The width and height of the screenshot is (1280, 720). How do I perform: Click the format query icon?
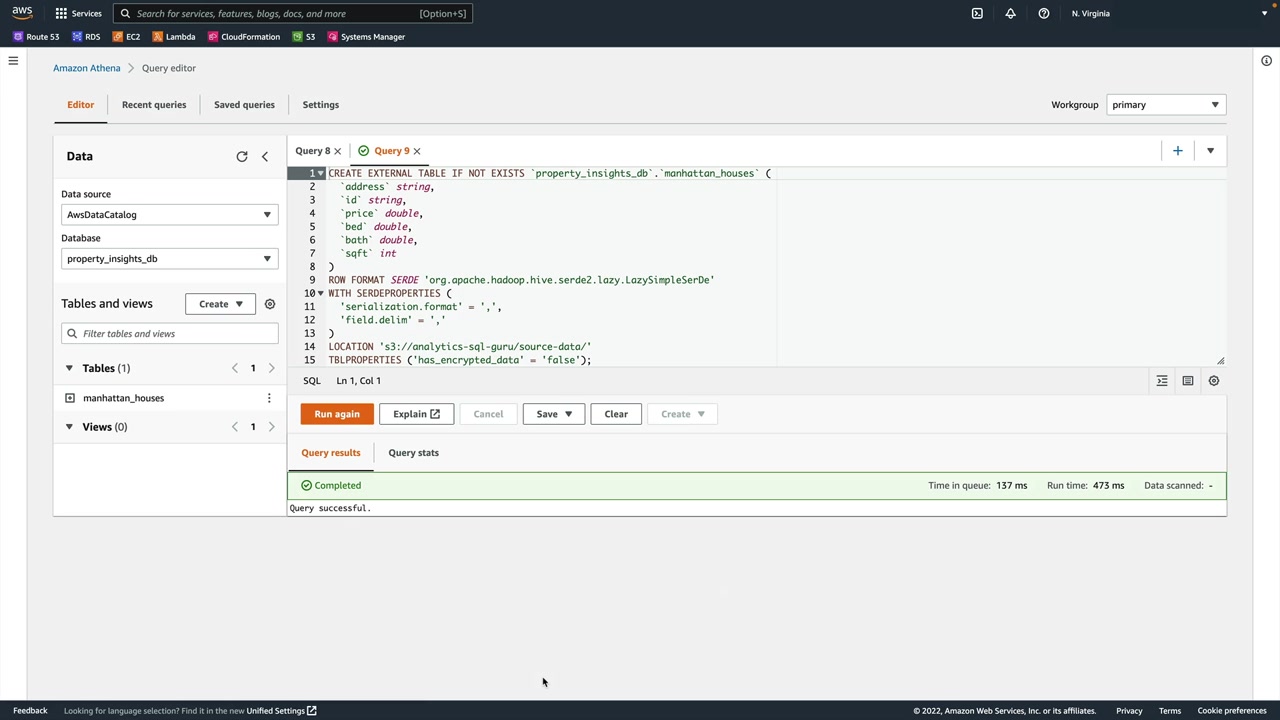[x=1162, y=381]
